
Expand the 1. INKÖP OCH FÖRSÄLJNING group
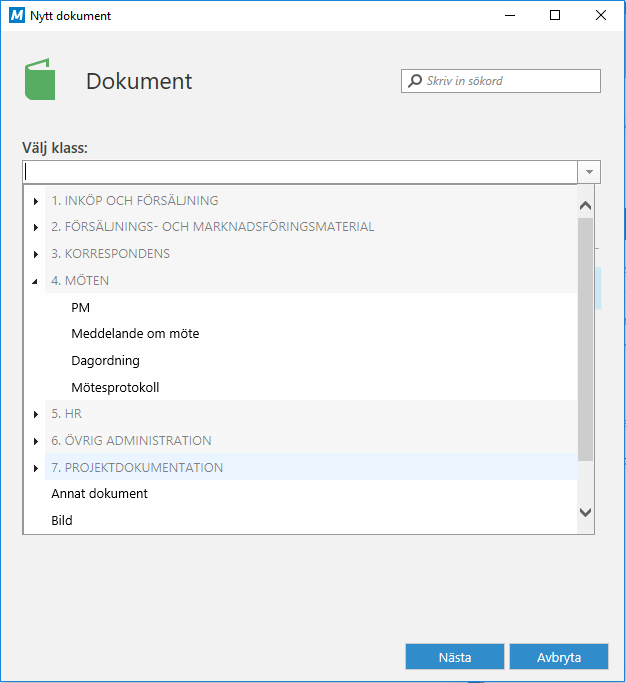36,201
